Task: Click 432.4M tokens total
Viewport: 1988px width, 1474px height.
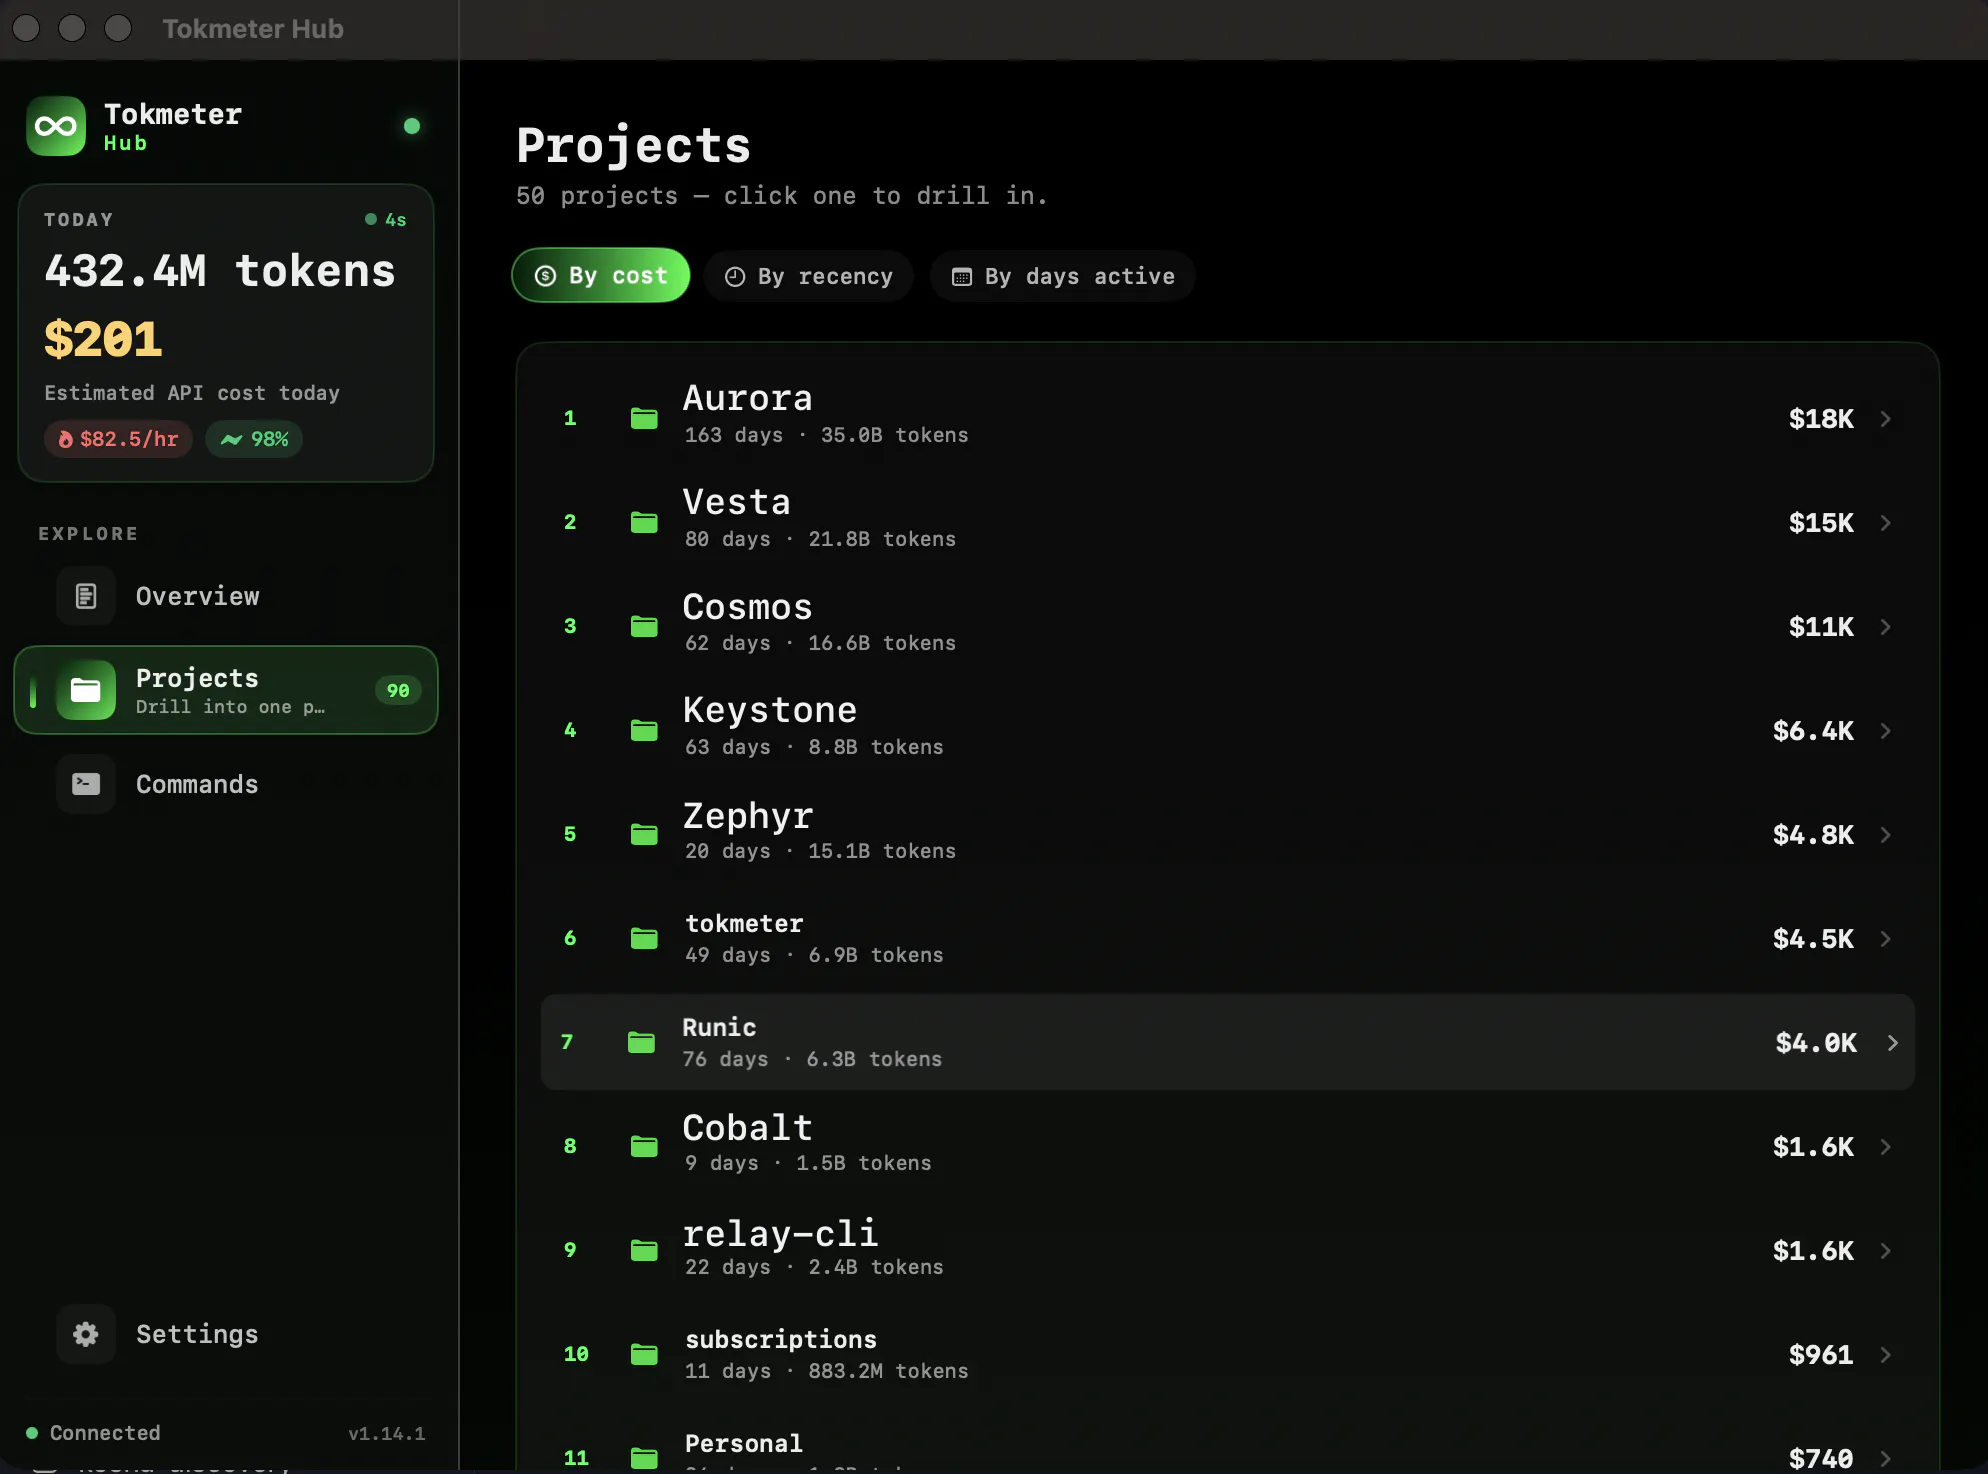Action: pos(220,271)
